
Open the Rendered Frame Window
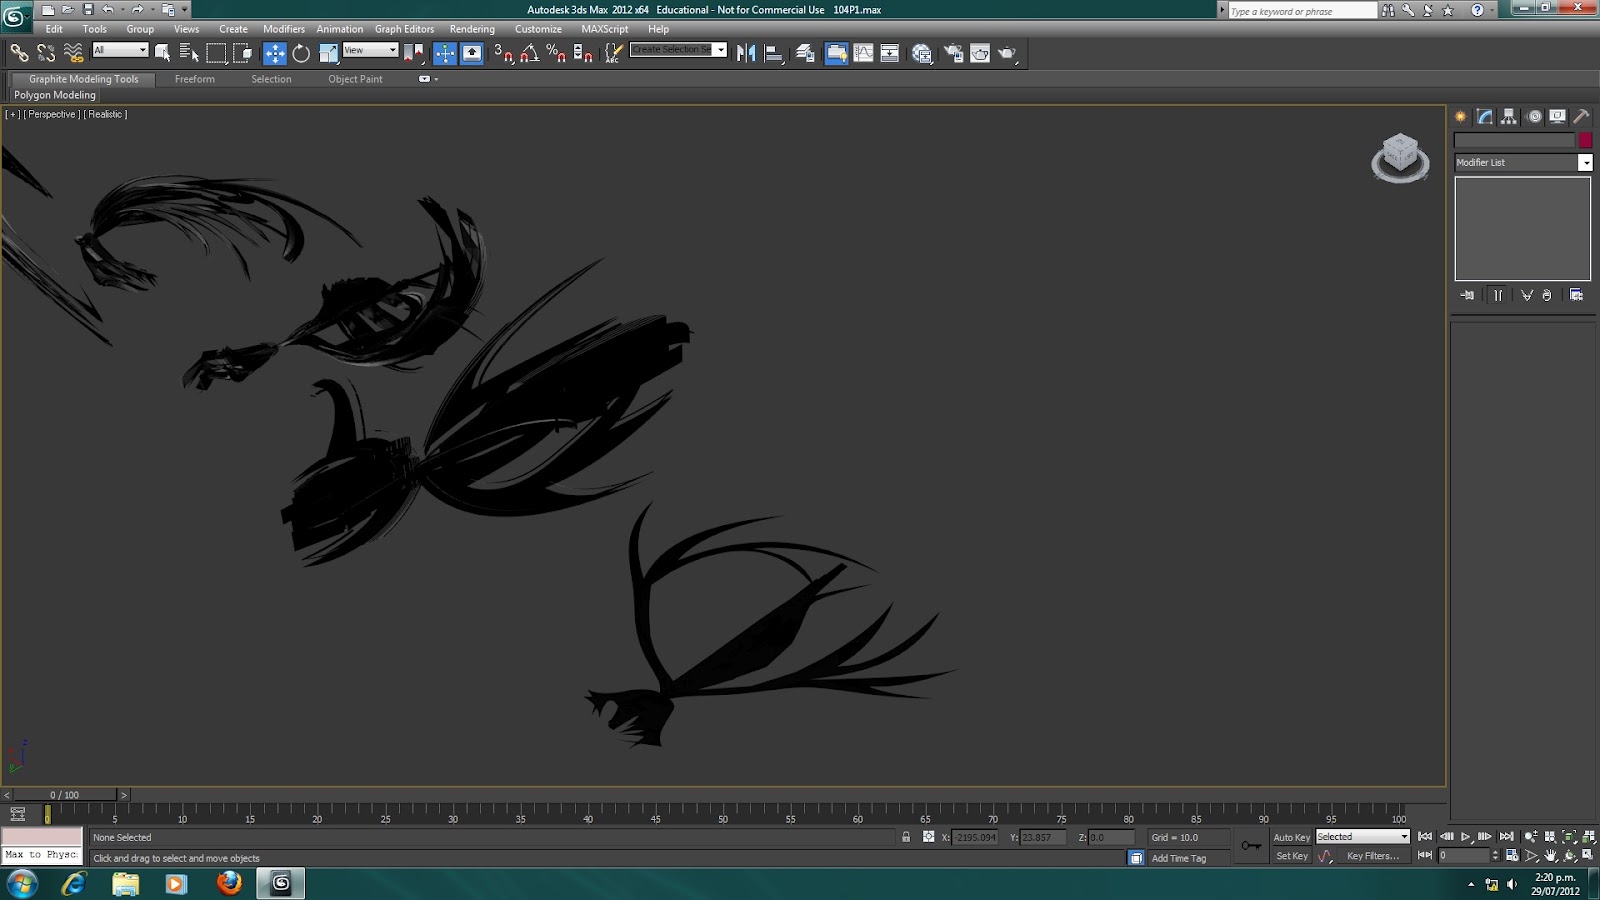tap(980, 53)
